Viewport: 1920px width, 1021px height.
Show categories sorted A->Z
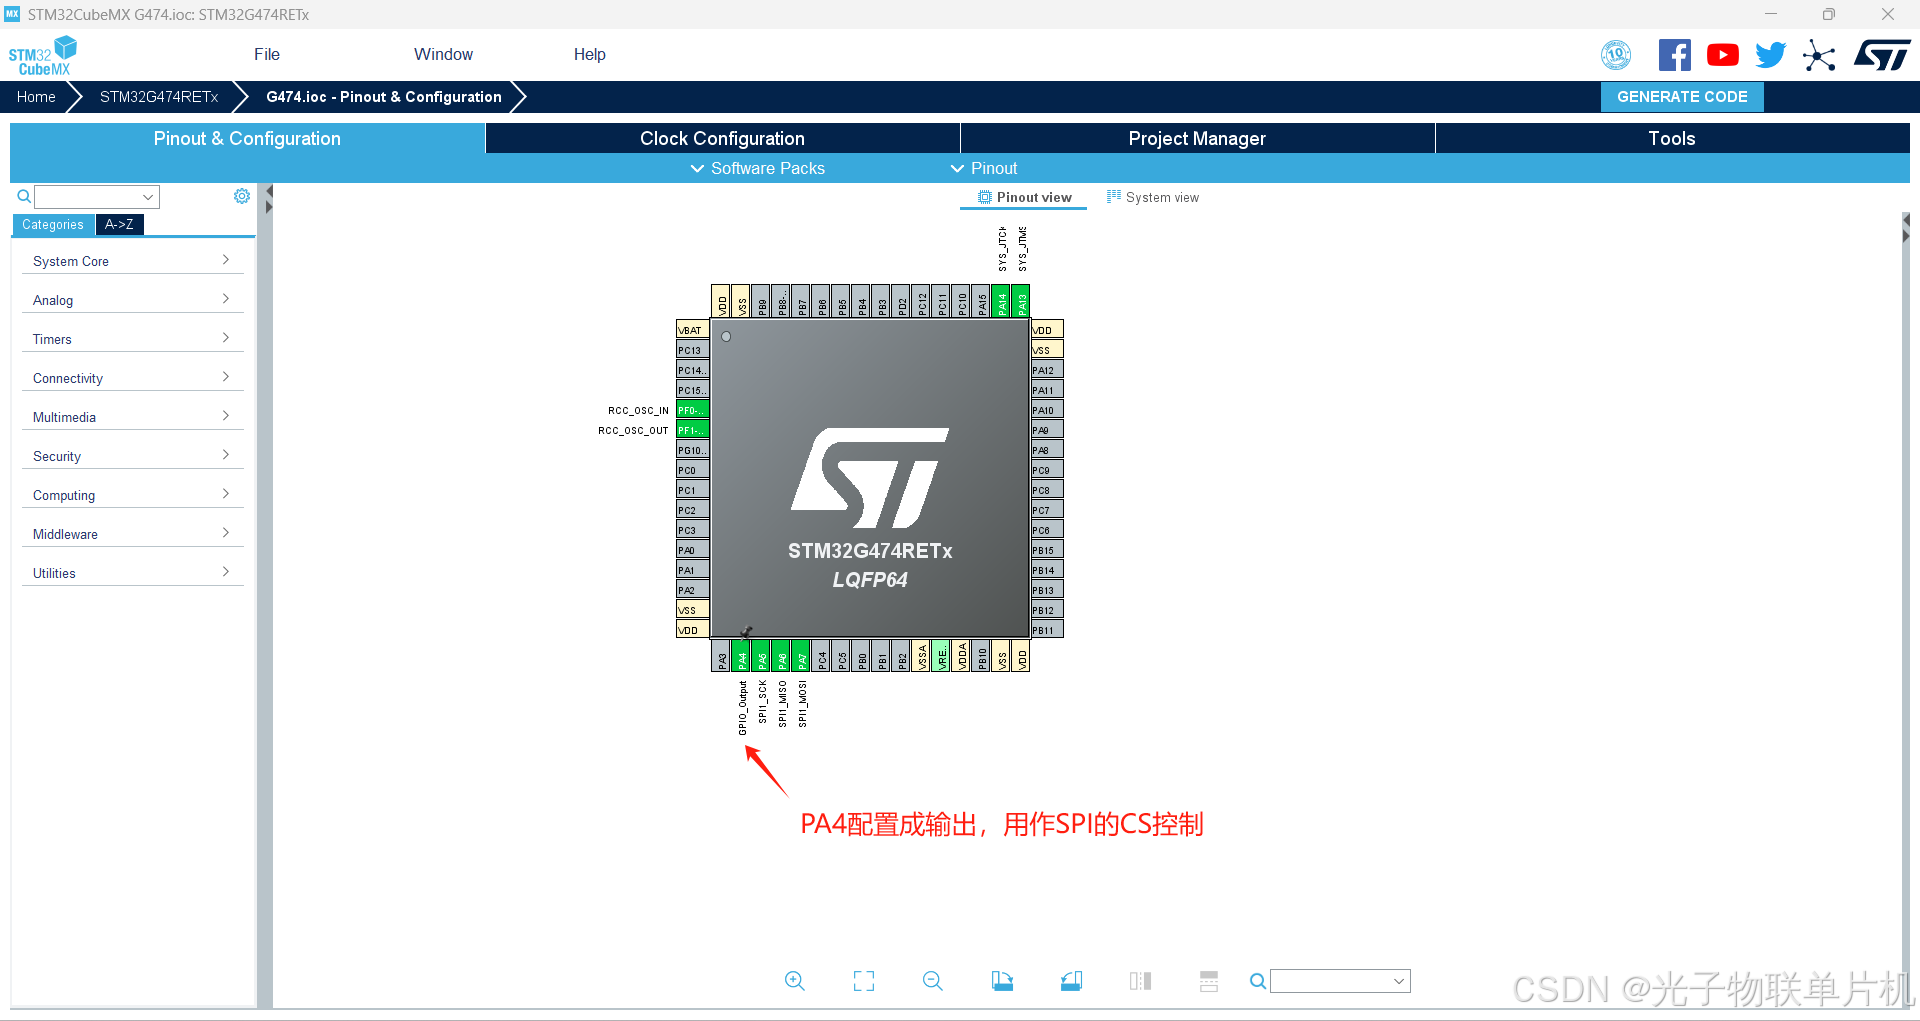pos(119,225)
